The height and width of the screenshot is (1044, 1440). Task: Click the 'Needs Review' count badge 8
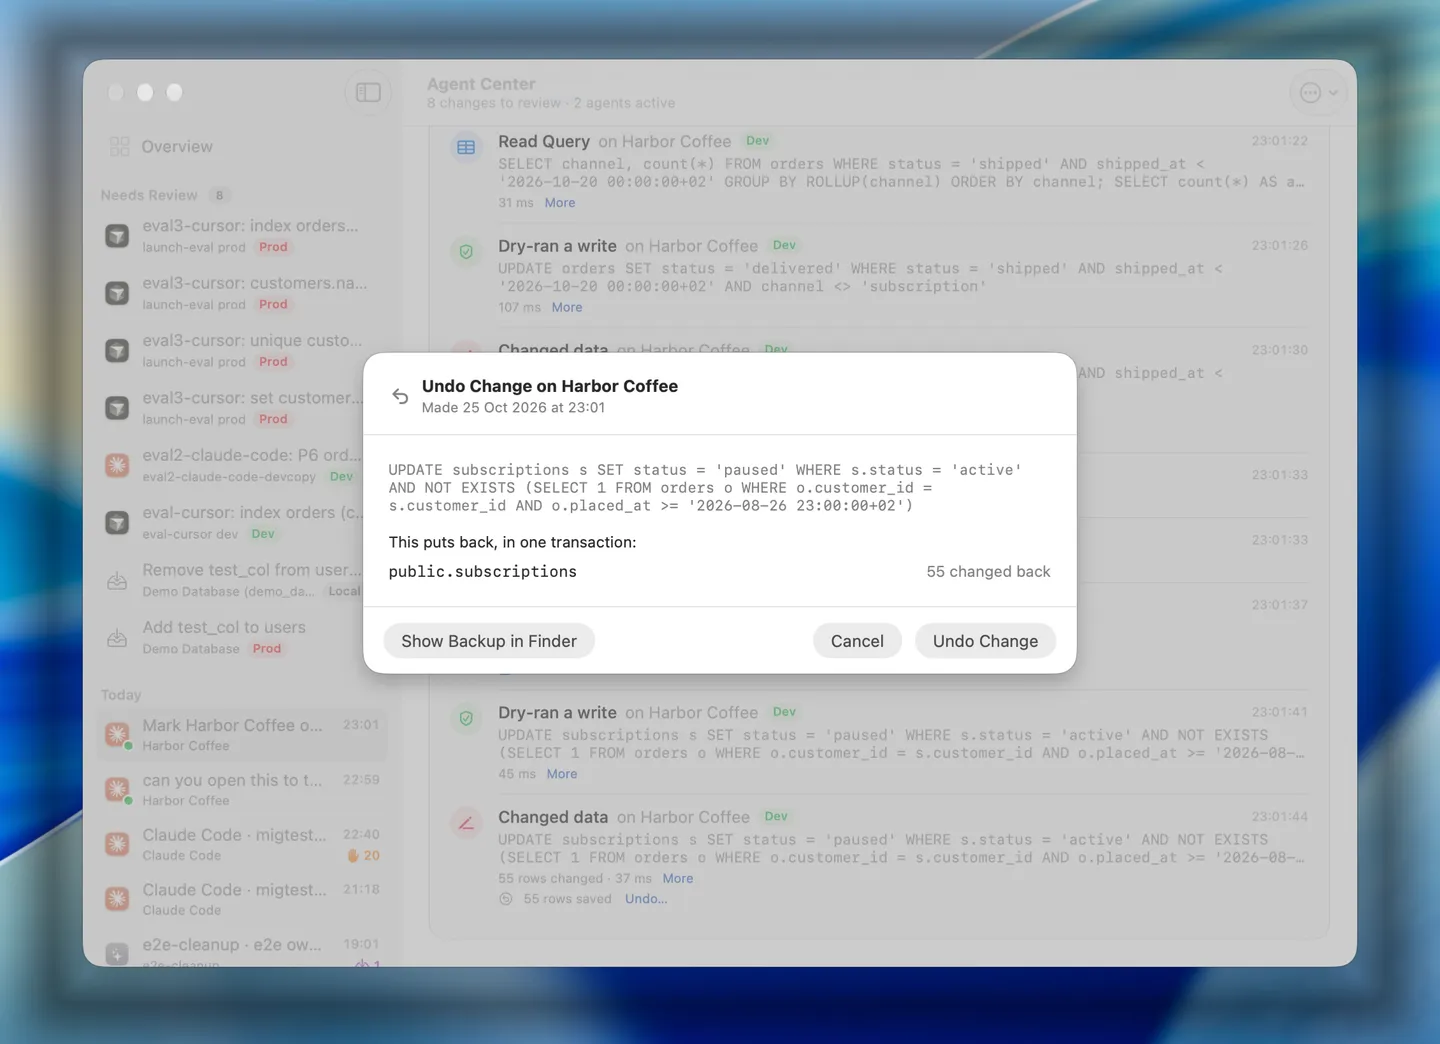(219, 195)
